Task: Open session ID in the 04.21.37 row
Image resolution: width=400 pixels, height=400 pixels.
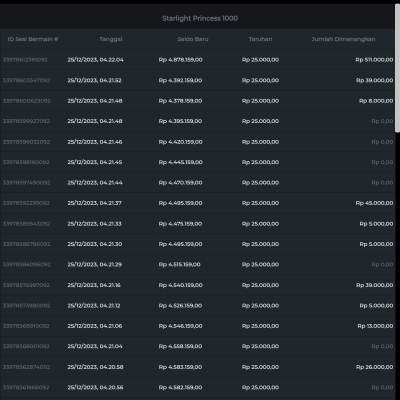Action: point(26,203)
